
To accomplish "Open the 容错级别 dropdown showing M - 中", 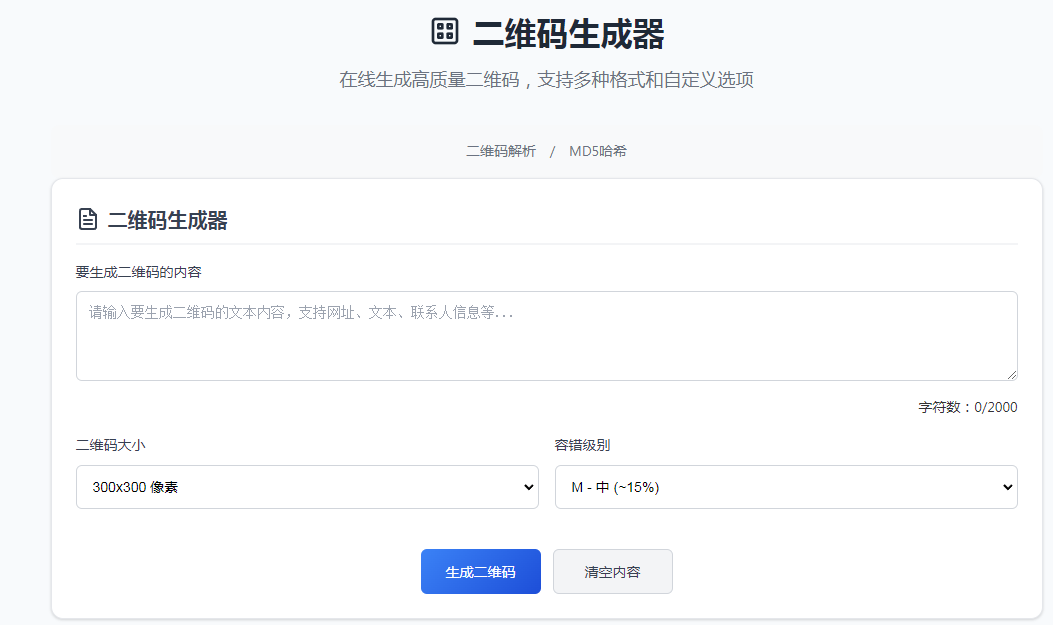I will click(x=786, y=487).
